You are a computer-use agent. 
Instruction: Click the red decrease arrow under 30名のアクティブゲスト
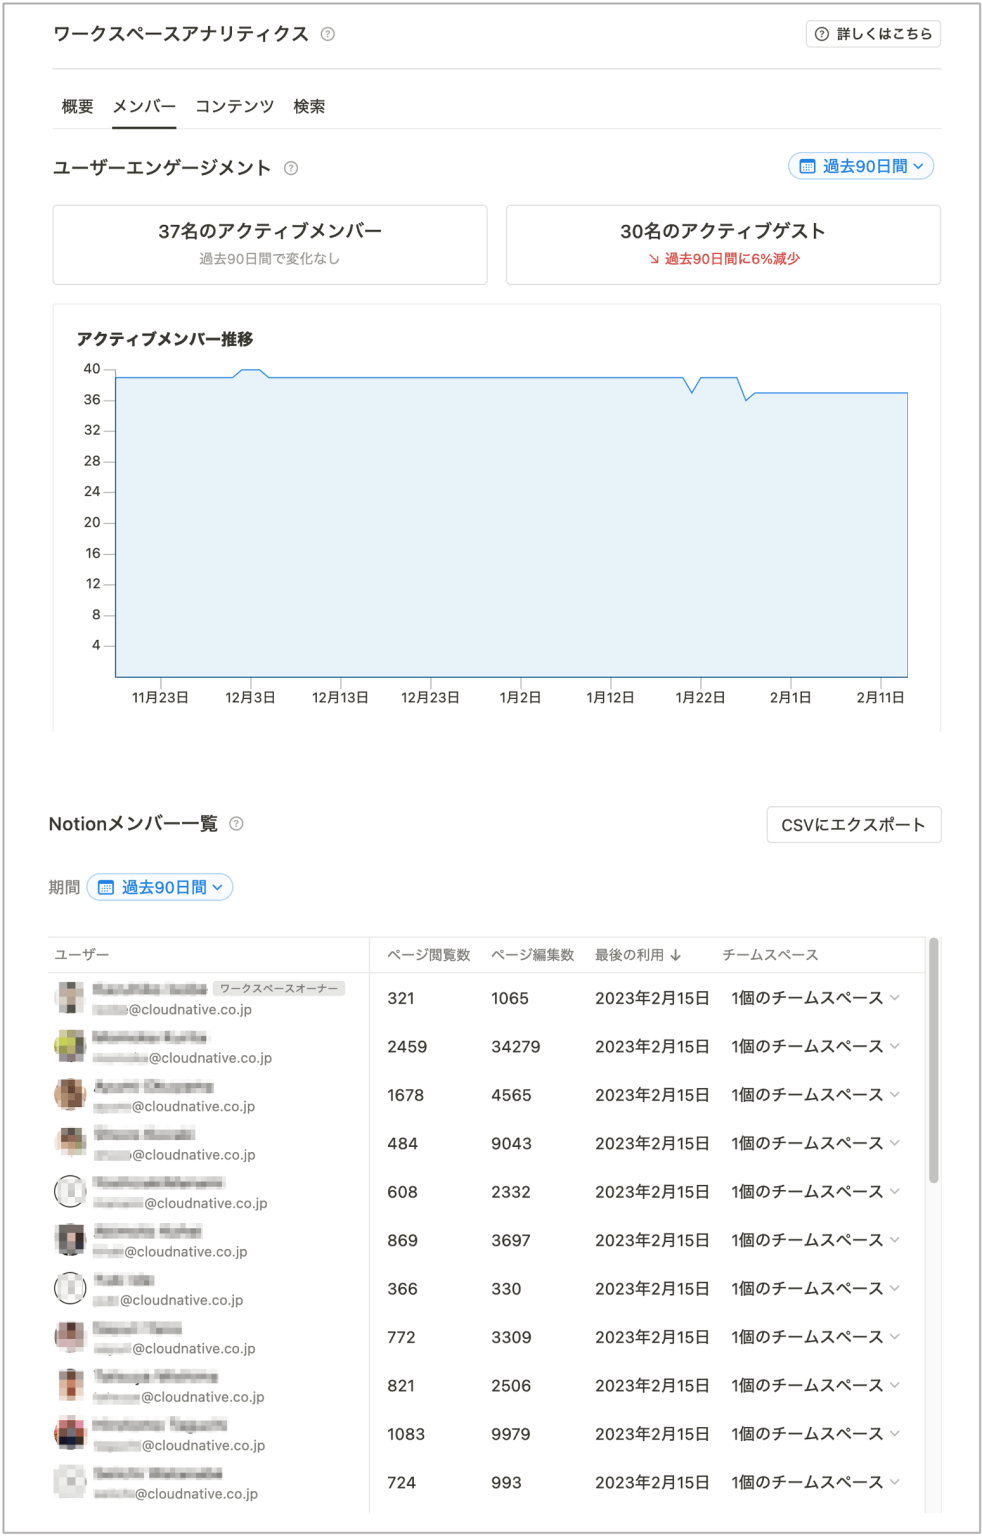pos(655,258)
